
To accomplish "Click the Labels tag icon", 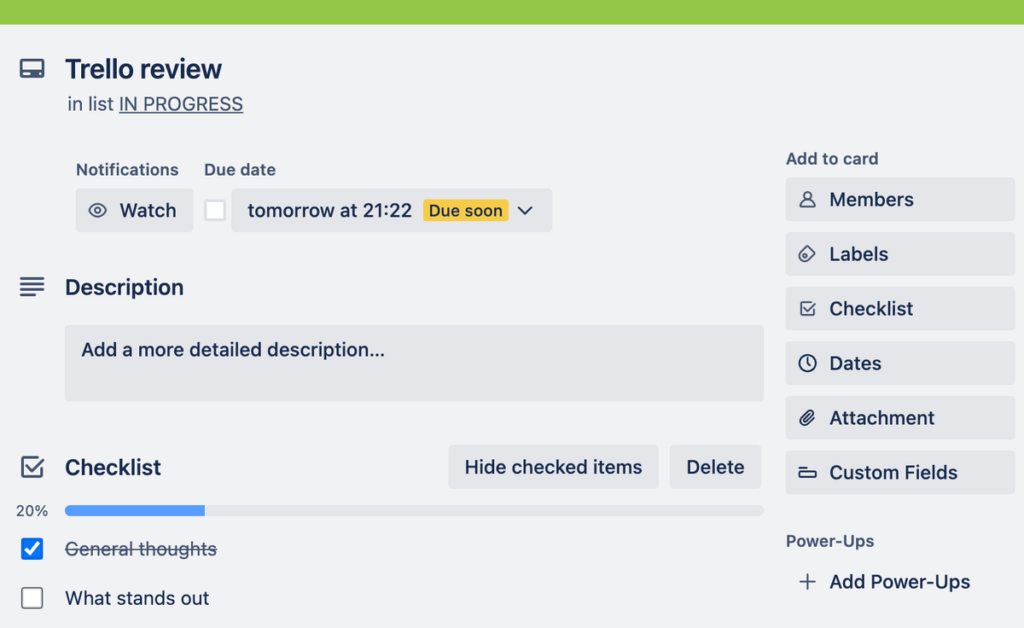I will tap(807, 254).
